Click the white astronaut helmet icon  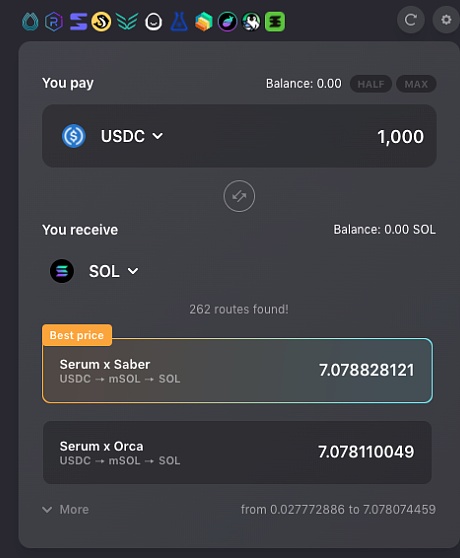coord(153,22)
